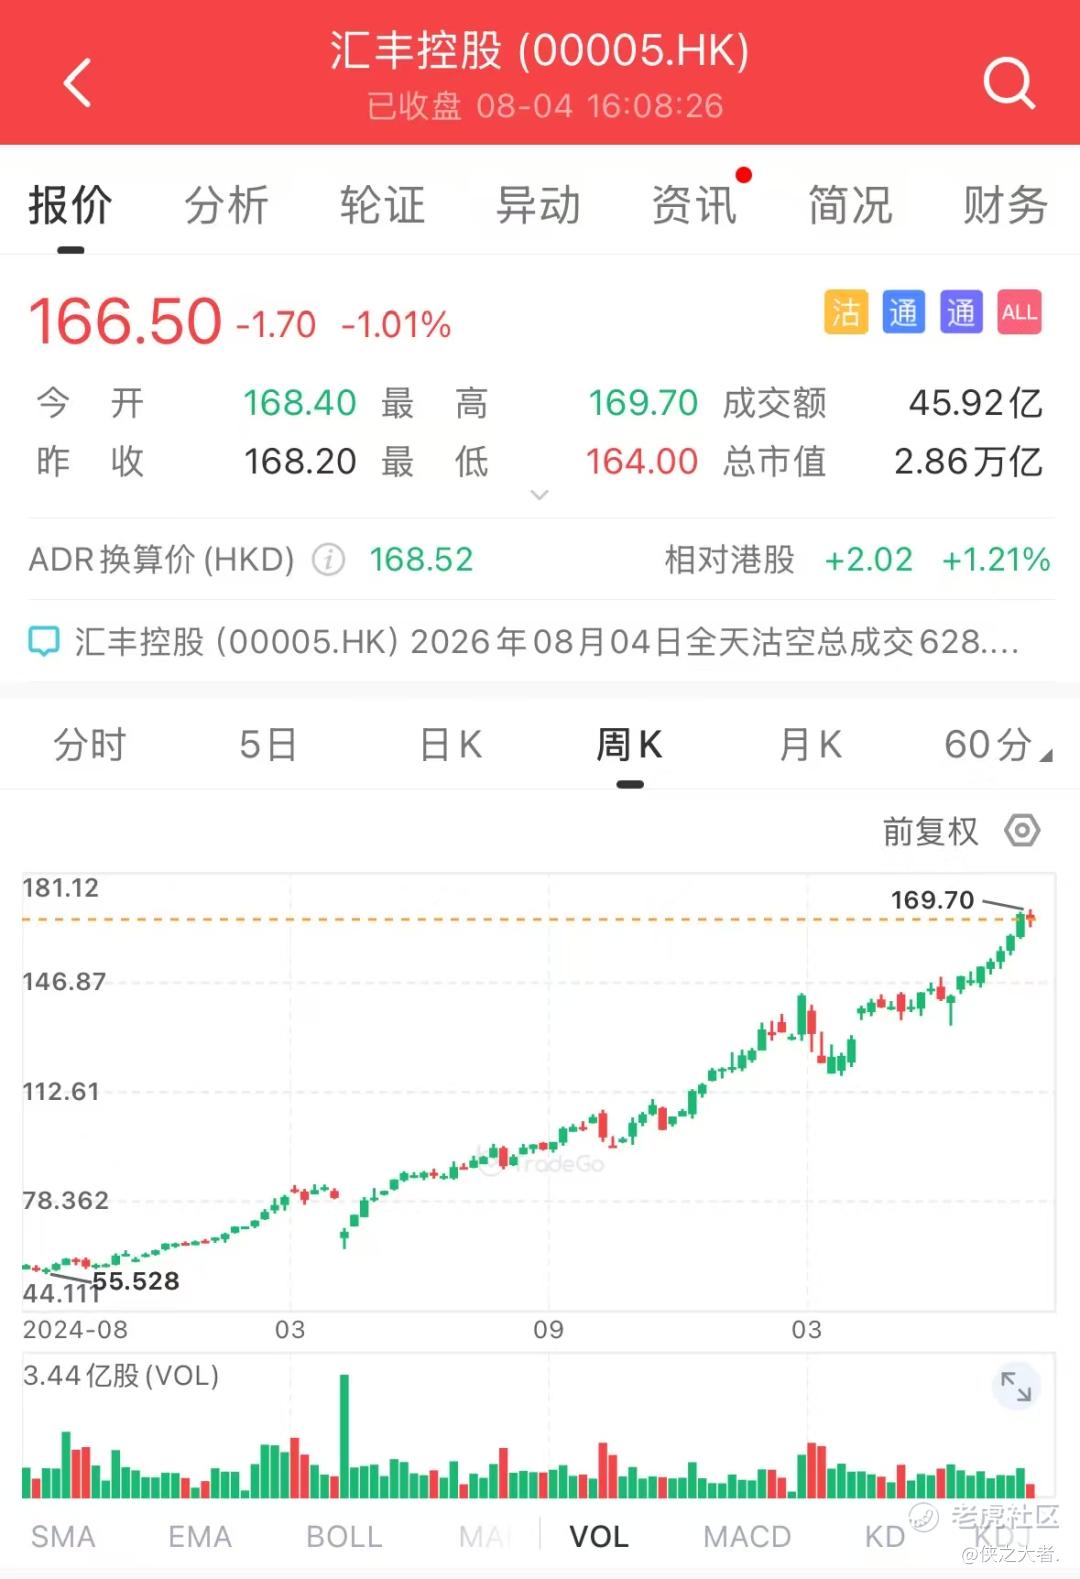Viewport: 1080px width, 1579px height.
Task: Open the search magnifier icon
Action: [x=1008, y=82]
